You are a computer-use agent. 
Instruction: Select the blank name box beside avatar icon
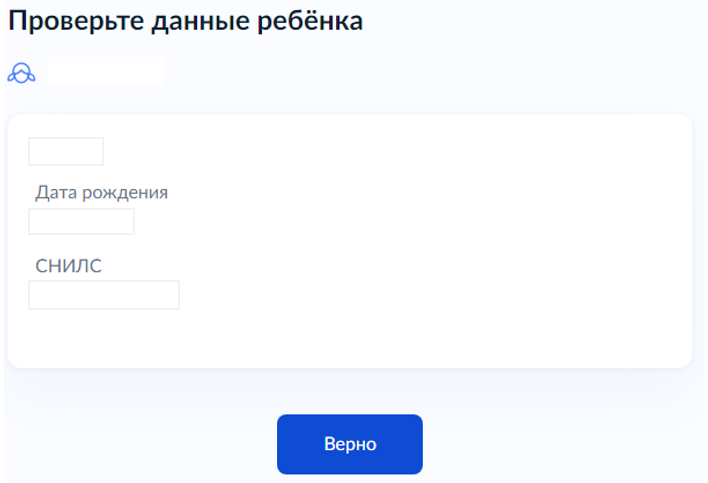tap(104, 71)
